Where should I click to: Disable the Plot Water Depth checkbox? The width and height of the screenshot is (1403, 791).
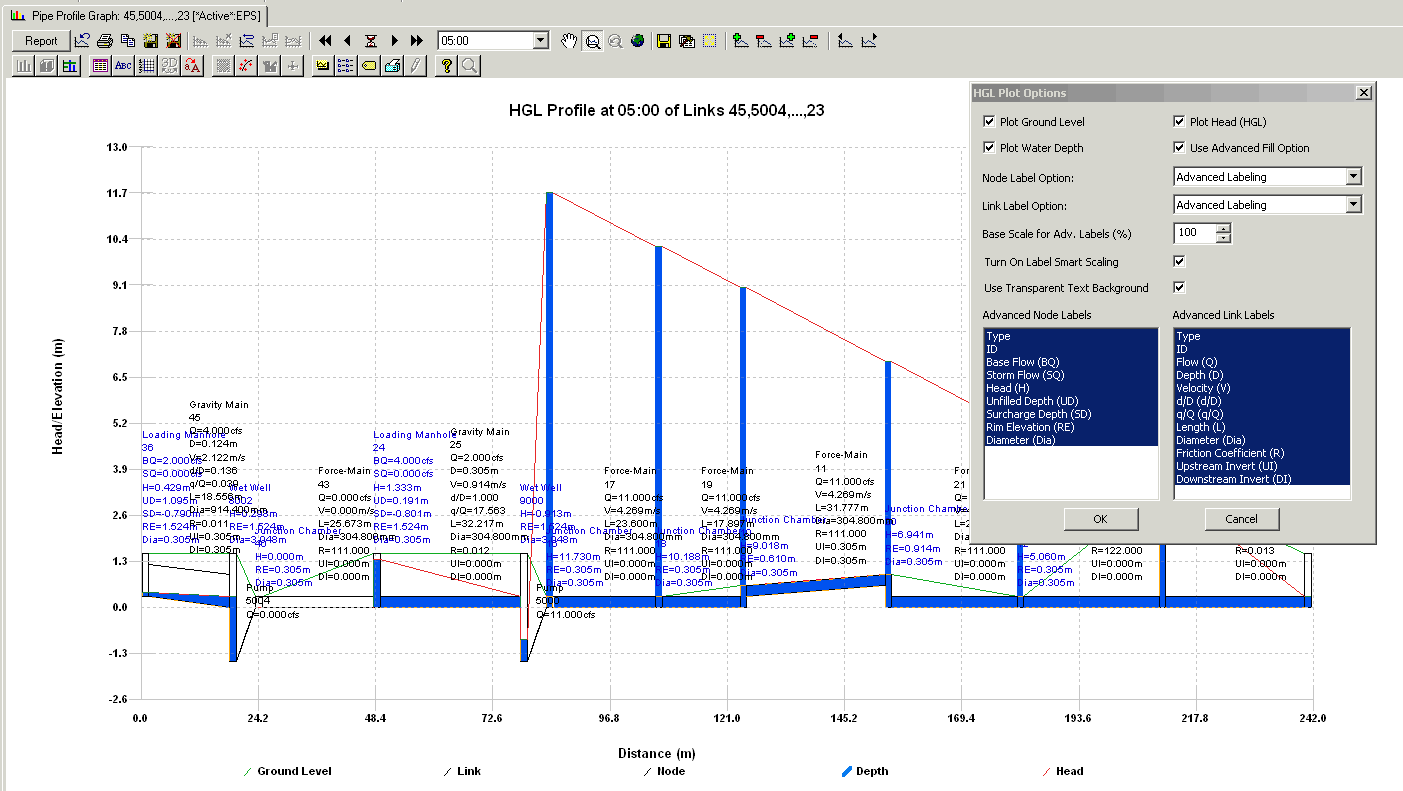(x=988, y=147)
